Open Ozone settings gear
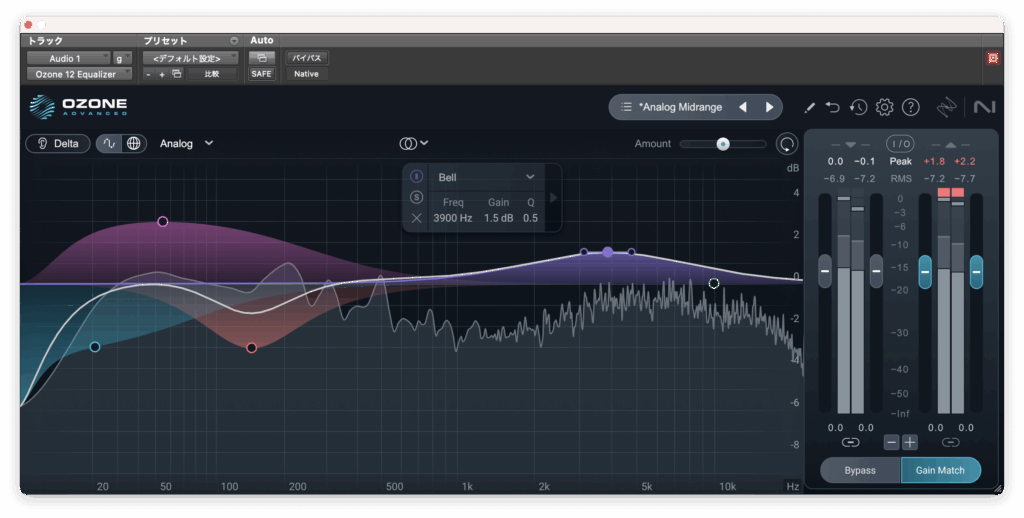Viewport: 1024px width, 518px height. tap(884, 107)
